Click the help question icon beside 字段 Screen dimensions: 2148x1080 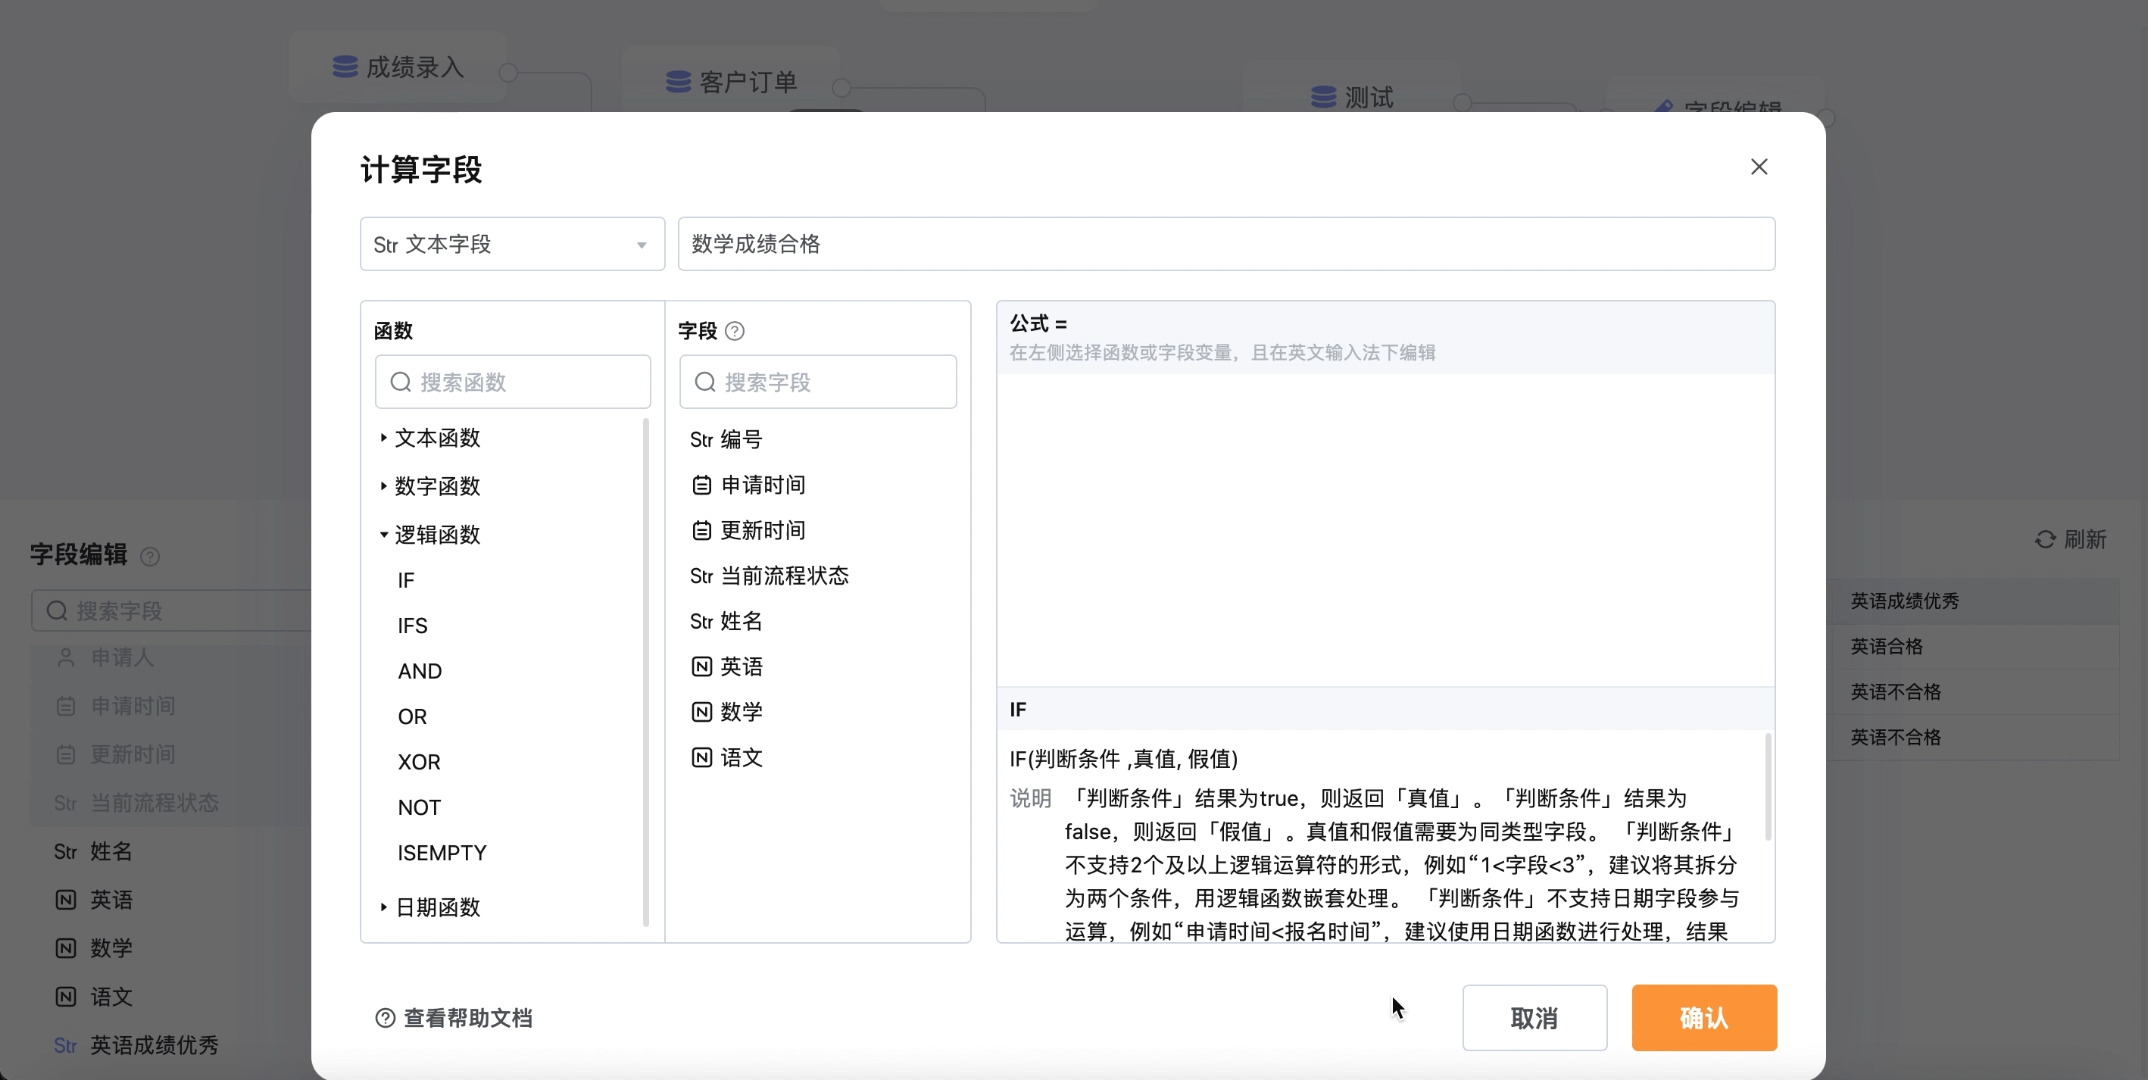pos(735,331)
